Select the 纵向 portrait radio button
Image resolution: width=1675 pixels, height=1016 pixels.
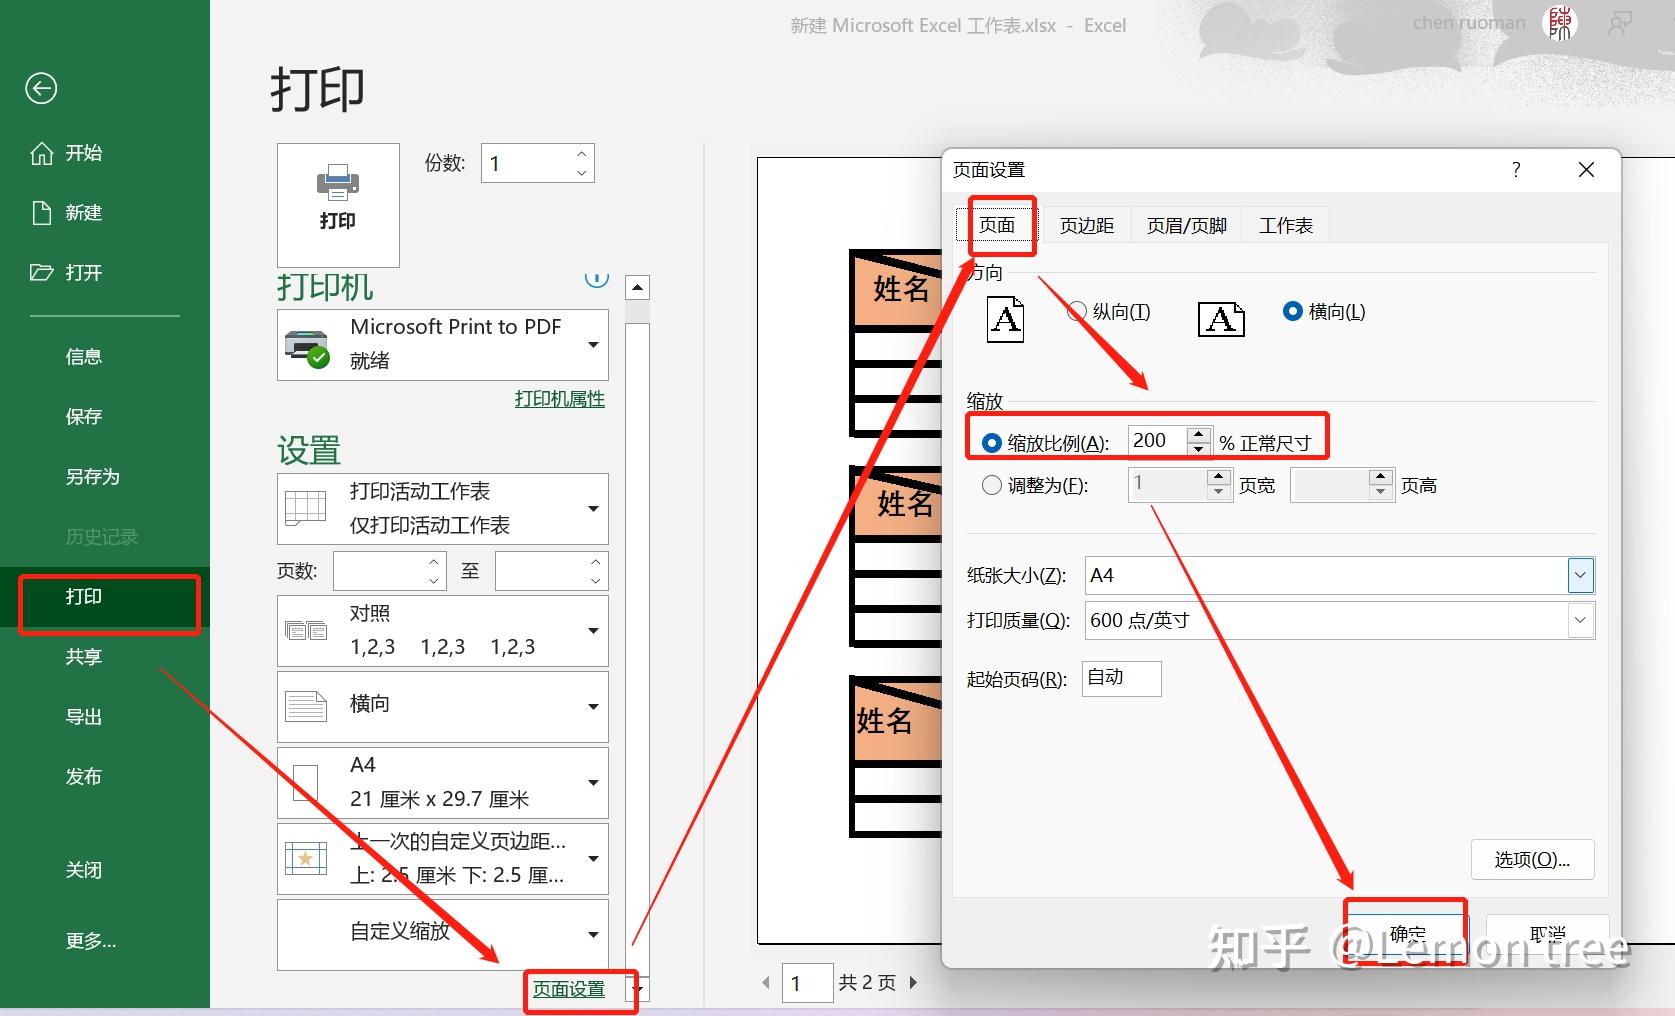point(1077,311)
